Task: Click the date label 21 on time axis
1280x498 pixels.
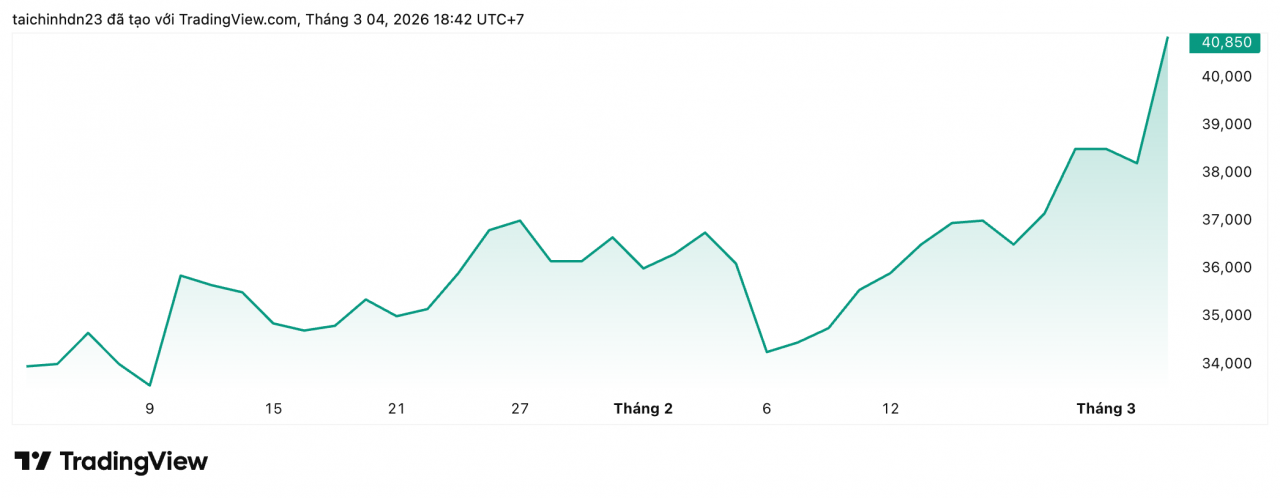Action: click(397, 408)
